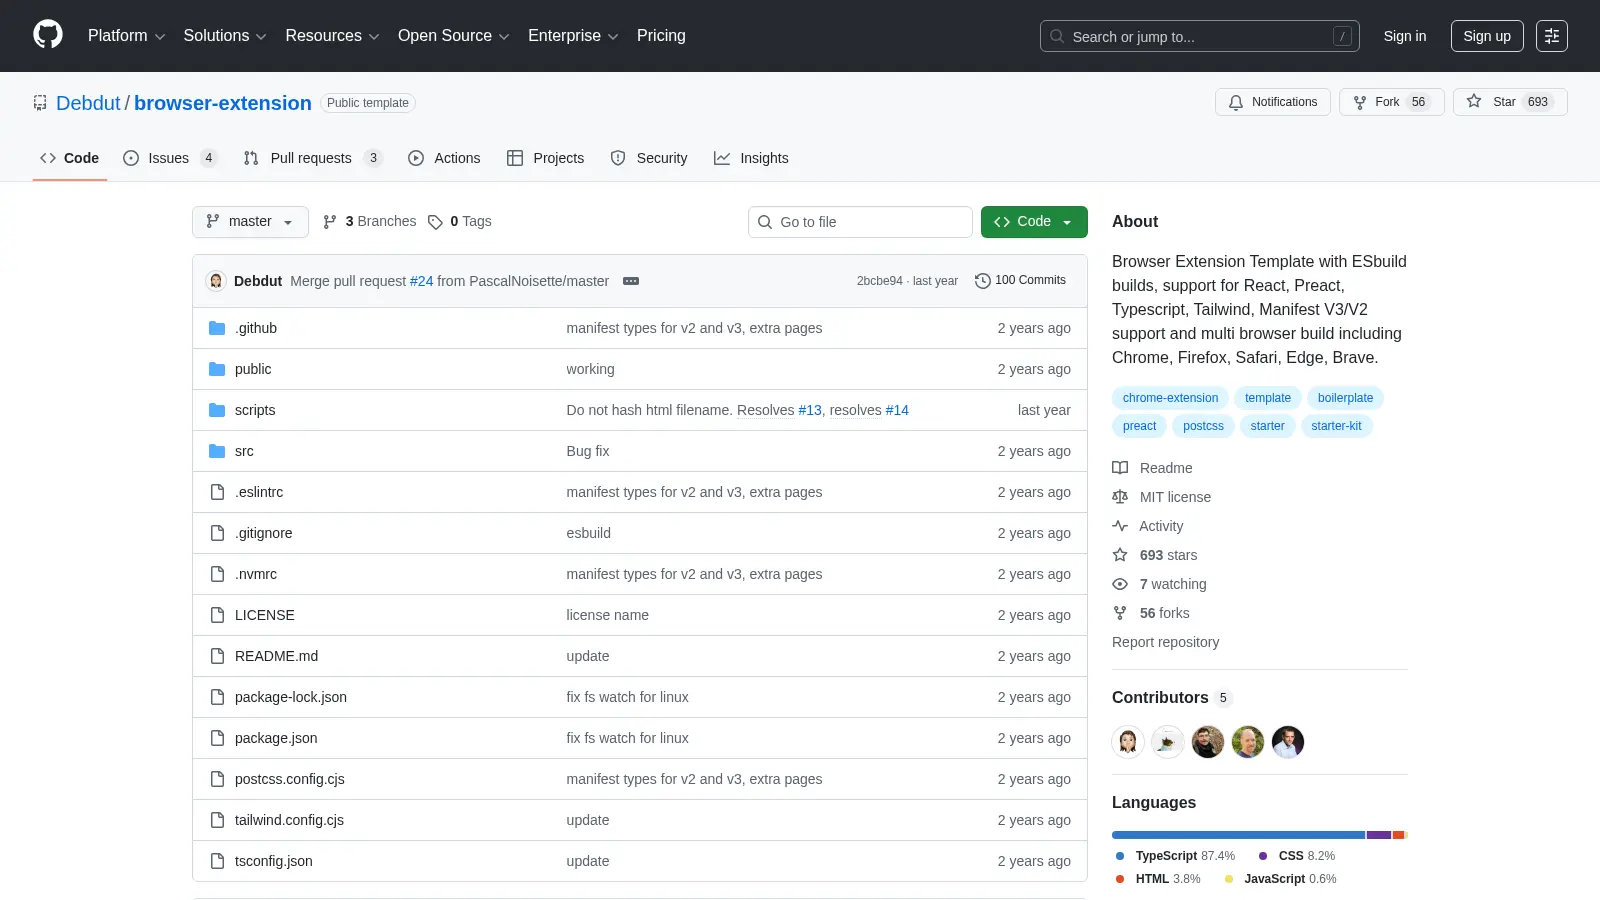Click the third contributor avatar
The height and width of the screenshot is (900, 1600).
point(1208,742)
